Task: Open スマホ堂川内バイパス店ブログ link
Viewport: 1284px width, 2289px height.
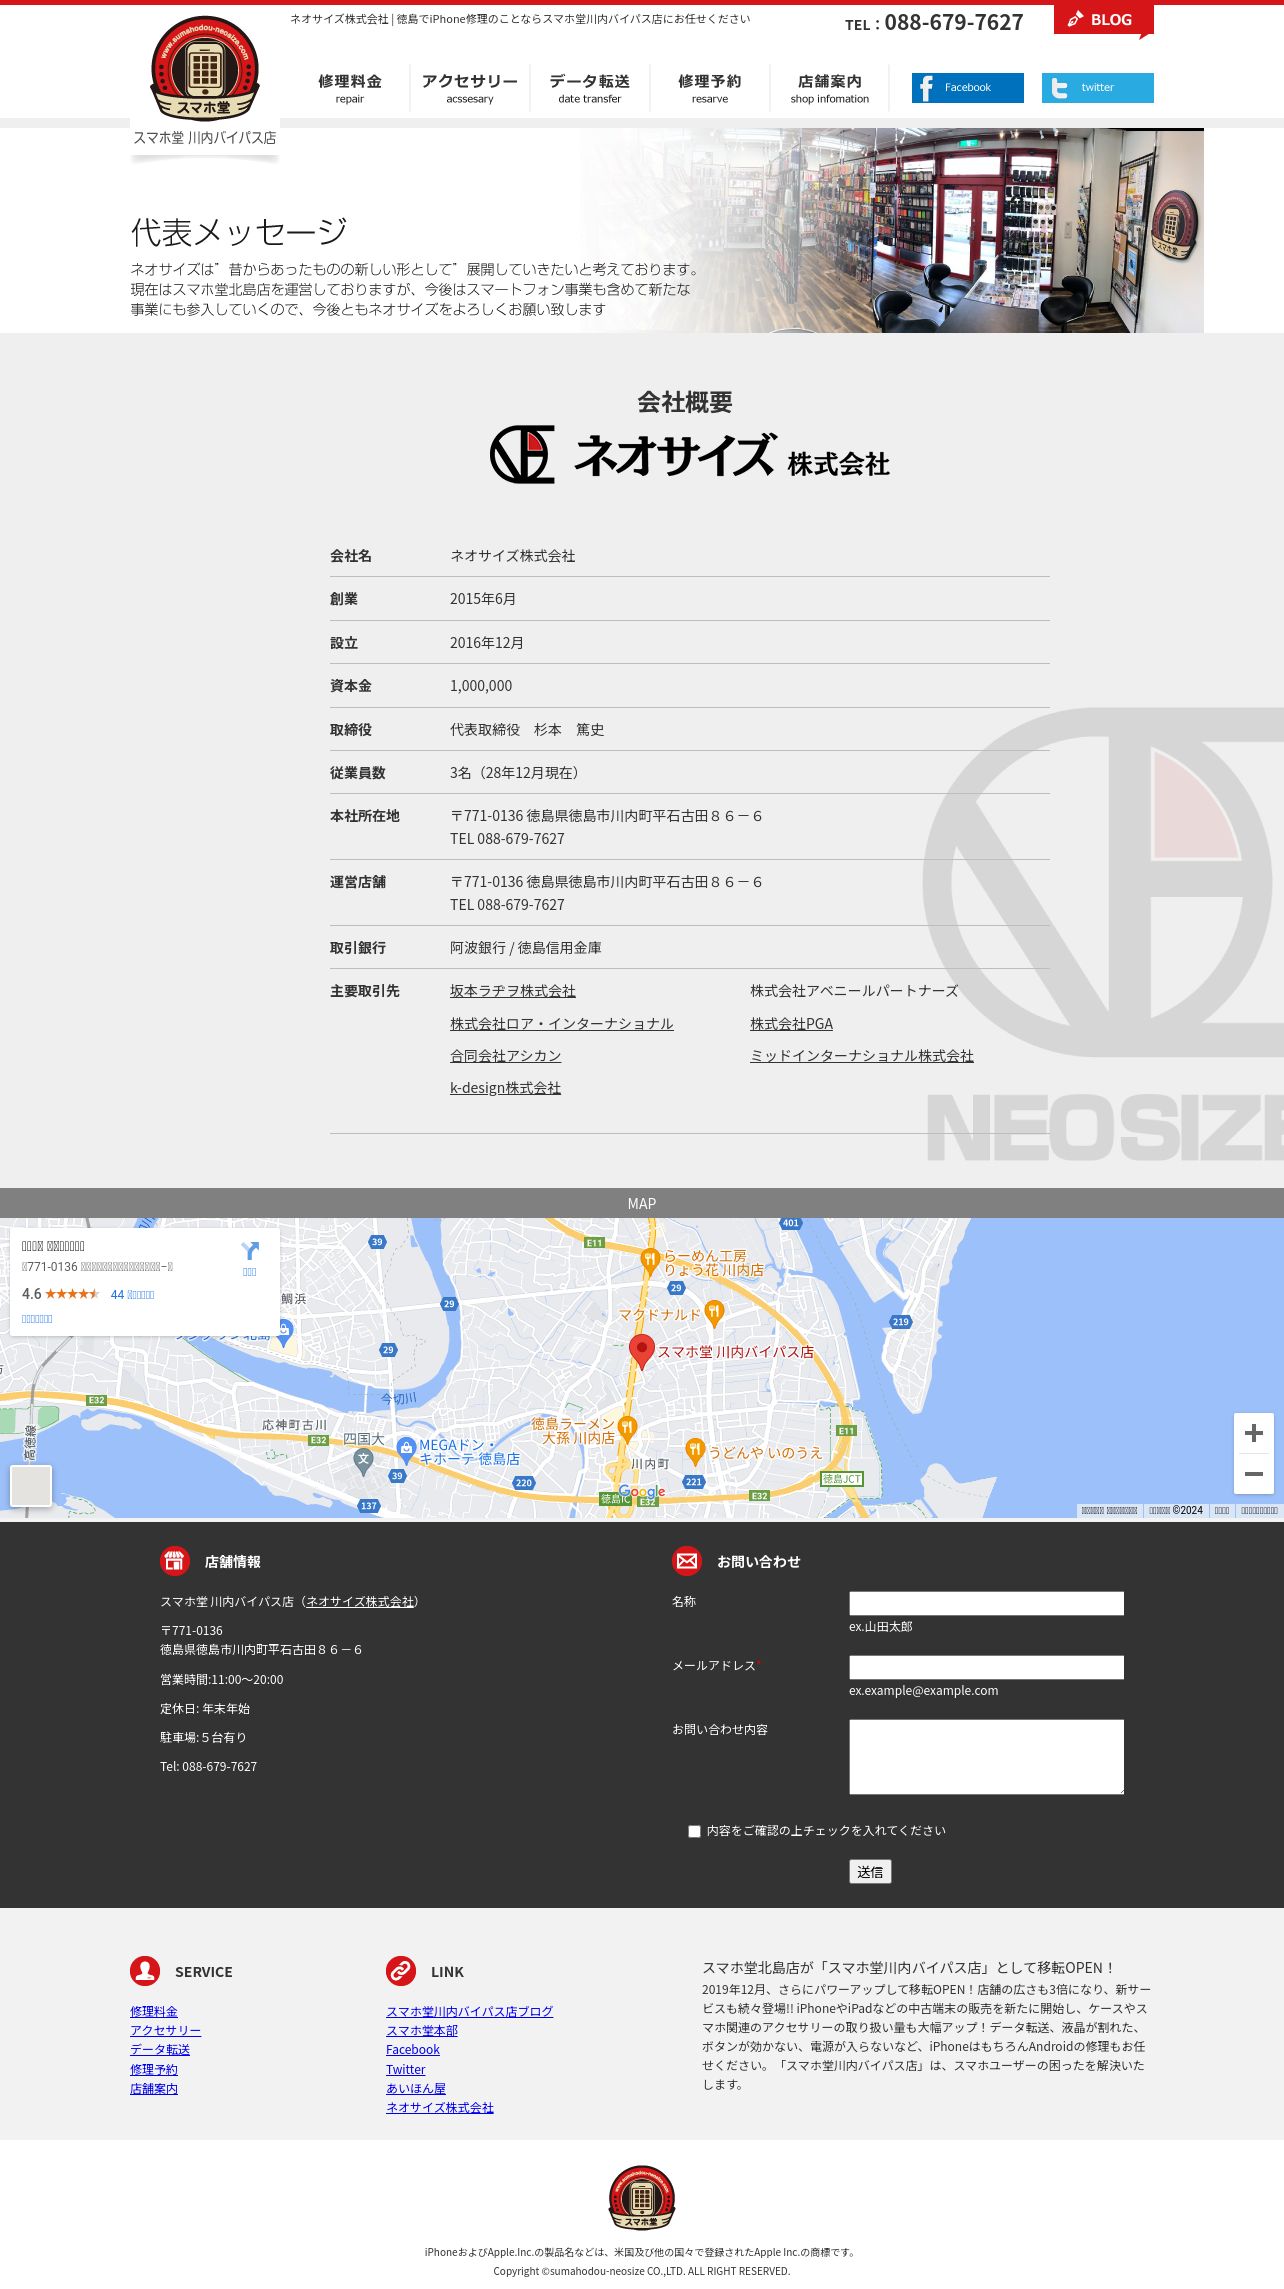Action: coord(469,2011)
